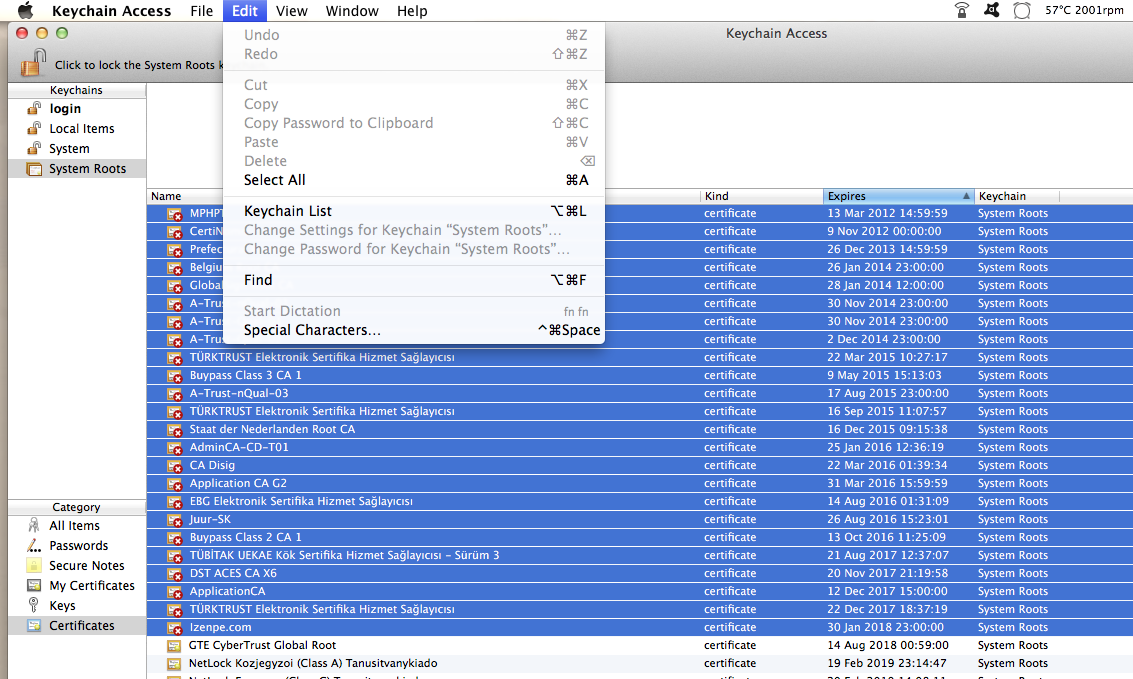Image resolution: width=1133 pixels, height=679 pixels.
Task: Click the Certificates category icon
Action: point(34,626)
